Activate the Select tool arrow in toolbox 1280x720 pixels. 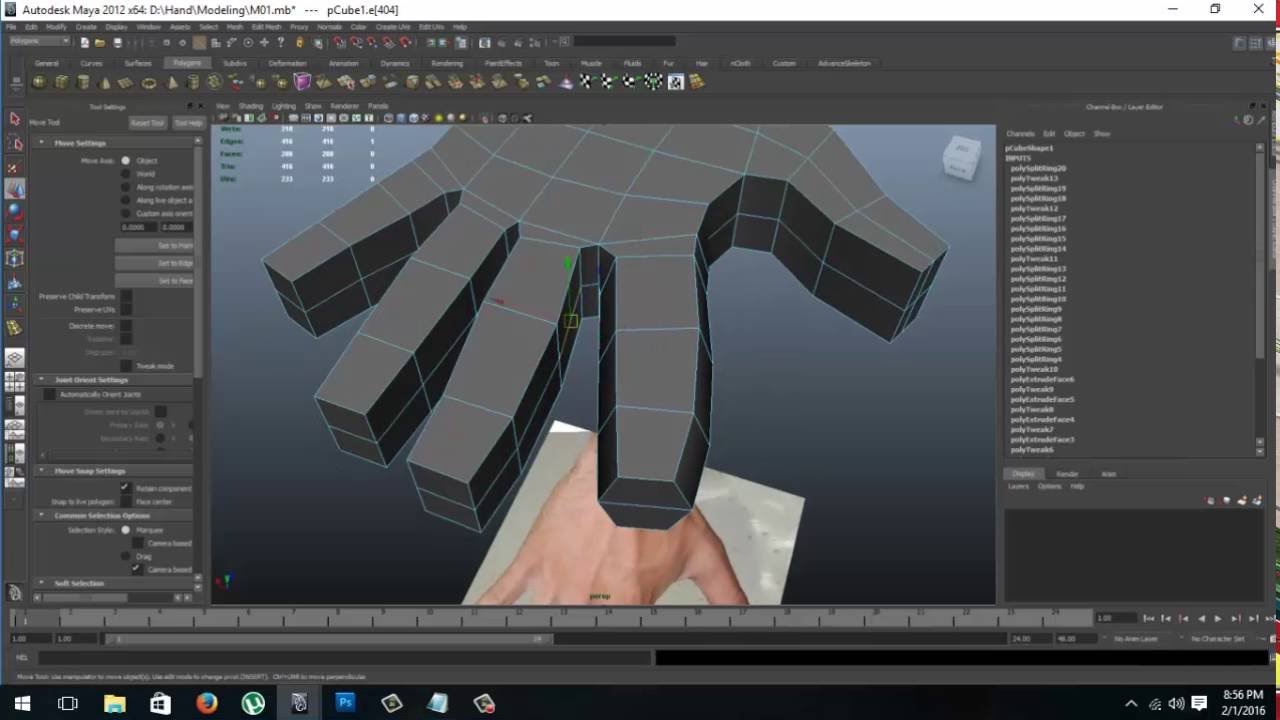(x=14, y=119)
